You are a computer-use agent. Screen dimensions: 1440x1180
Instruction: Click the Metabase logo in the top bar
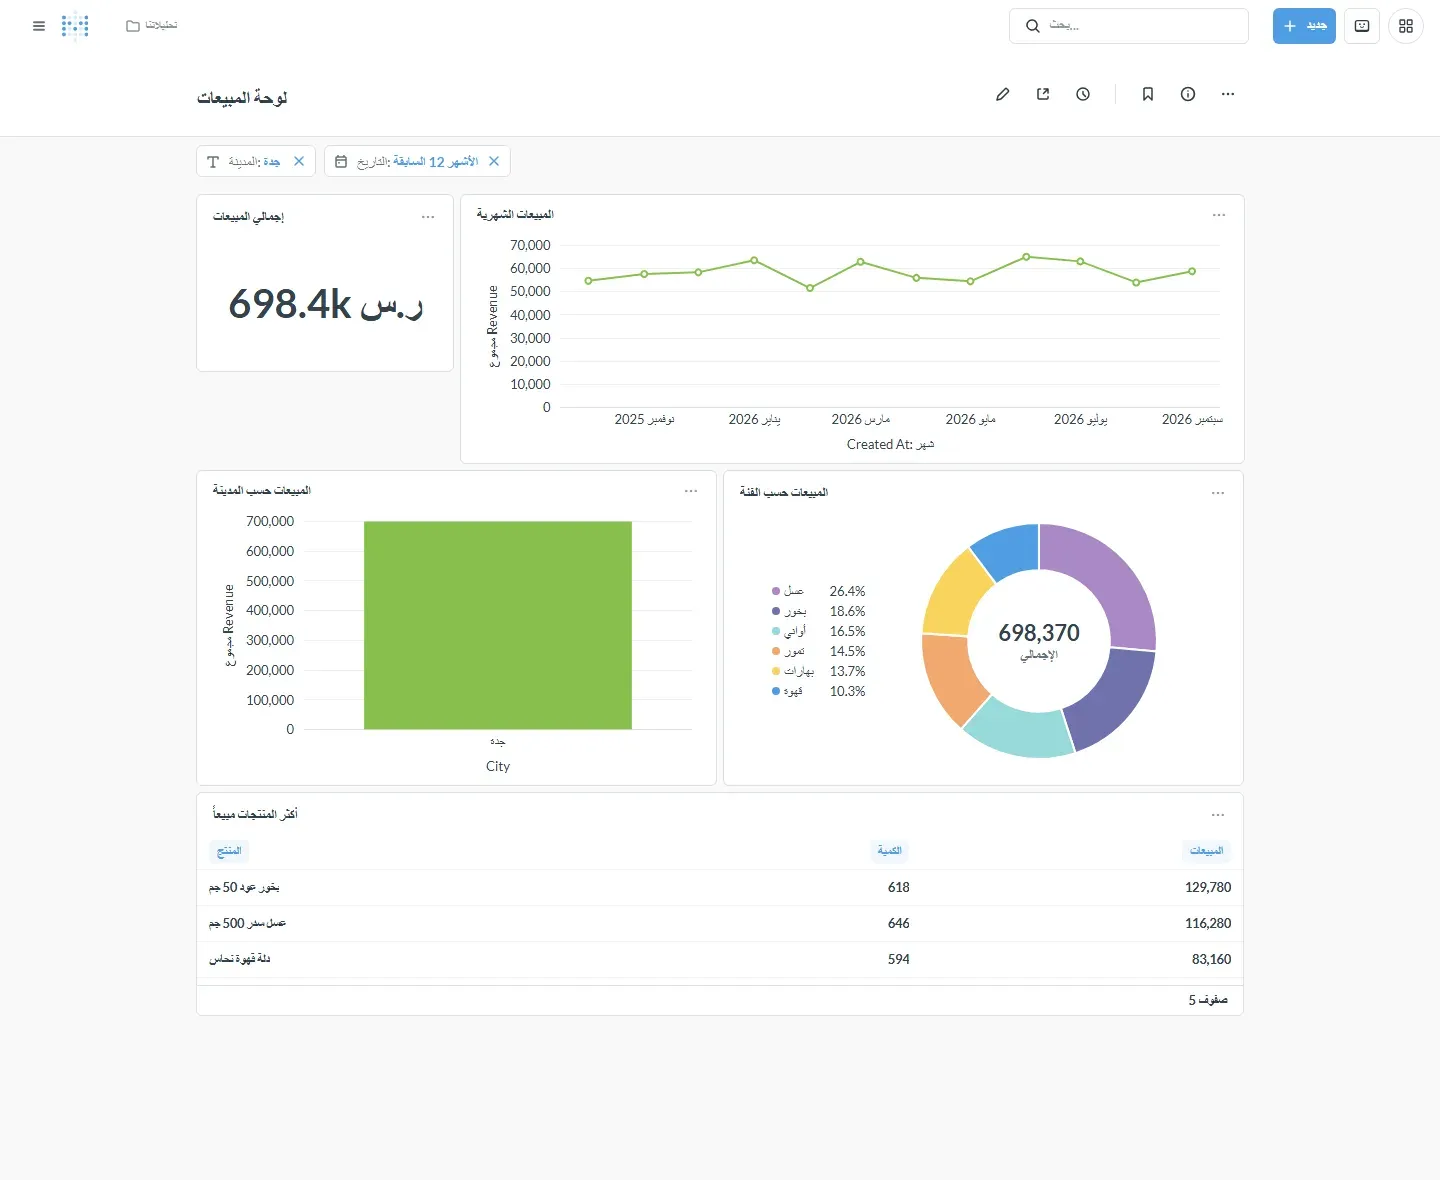pos(75,26)
